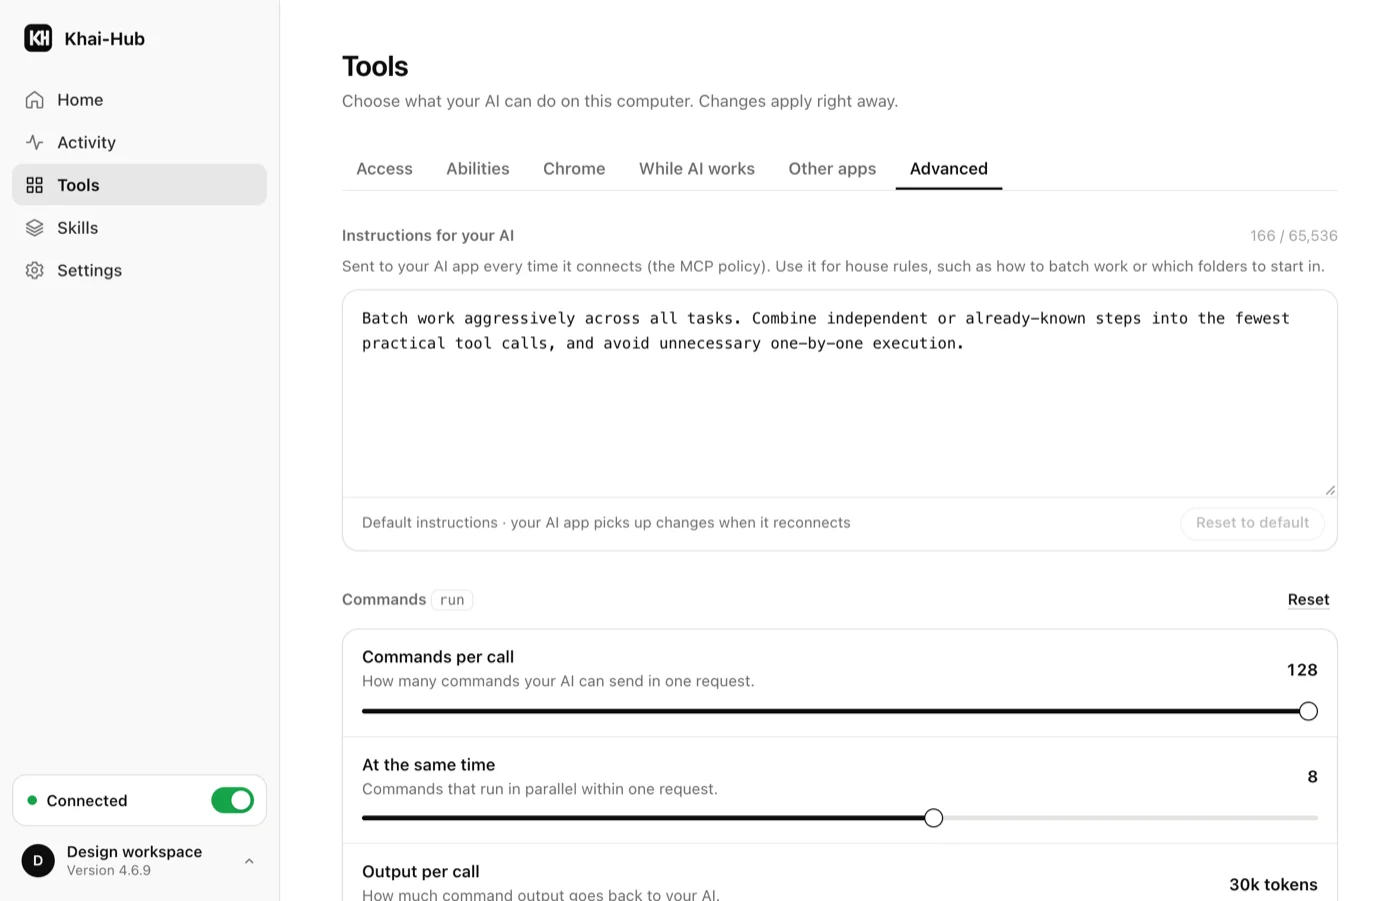Click the 166 / 65,536 character count
This screenshot has height=901, width=1400.
pyautogui.click(x=1293, y=236)
